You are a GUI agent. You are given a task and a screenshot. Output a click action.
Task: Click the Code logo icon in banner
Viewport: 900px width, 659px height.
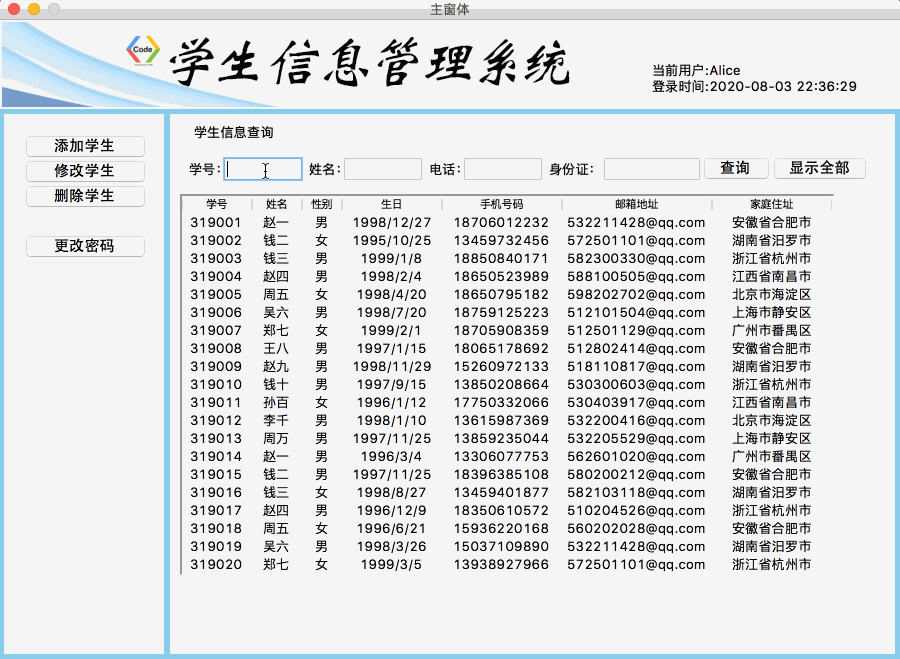point(143,50)
